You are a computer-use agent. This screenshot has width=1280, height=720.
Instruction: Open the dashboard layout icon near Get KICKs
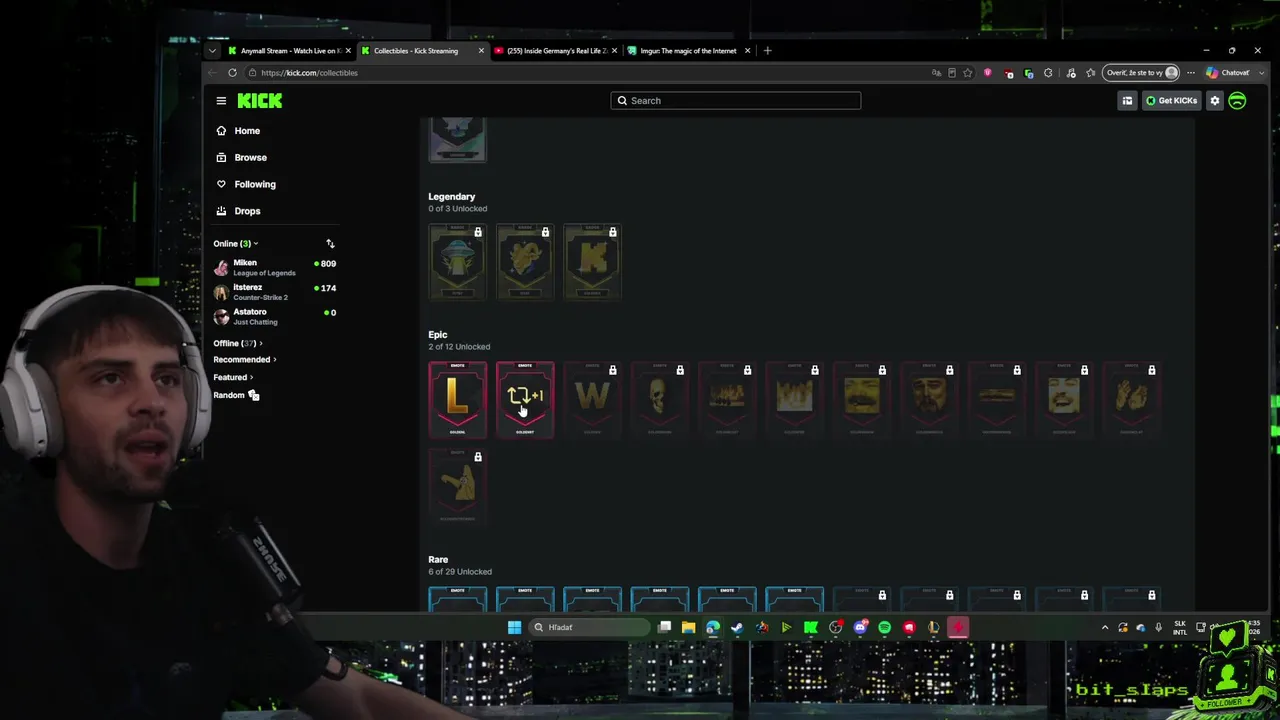point(1127,100)
